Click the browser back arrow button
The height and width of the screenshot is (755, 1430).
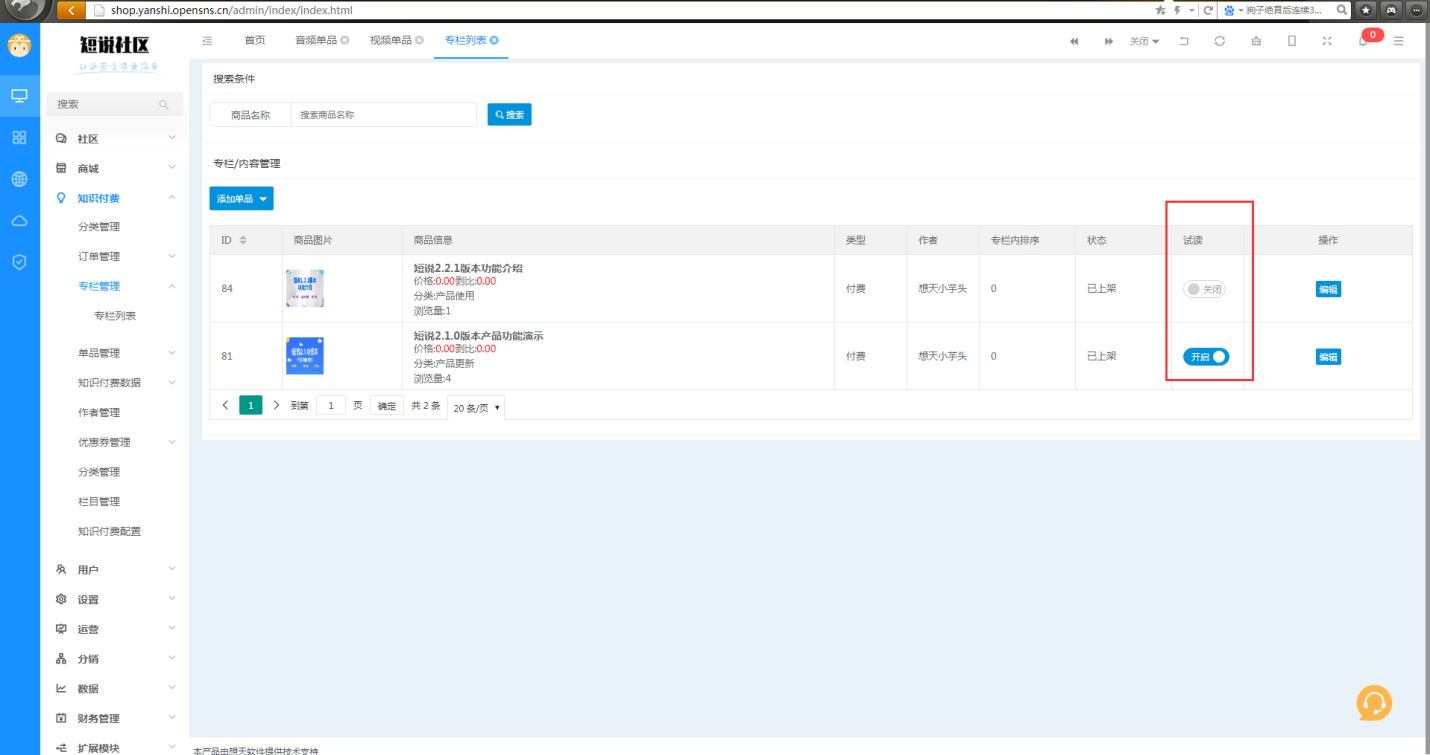(71, 10)
